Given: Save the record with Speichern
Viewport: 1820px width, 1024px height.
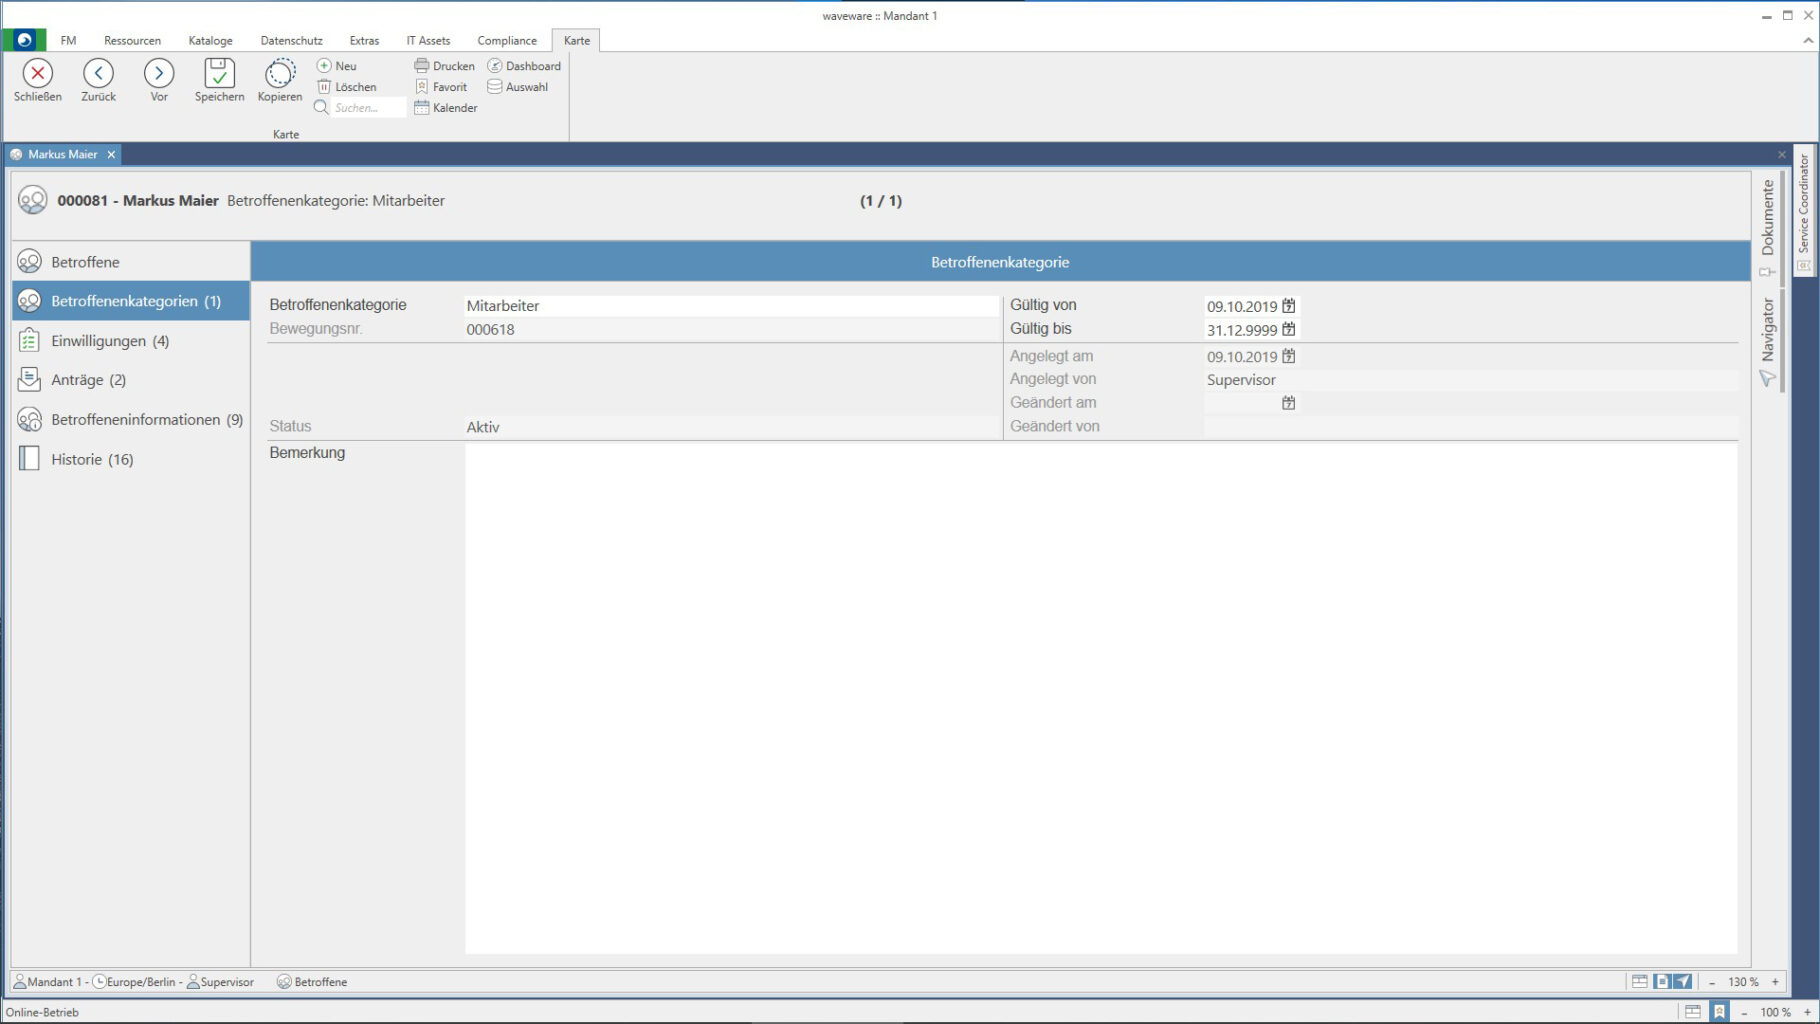Looking at the screenshot, I should click(219, 74).
